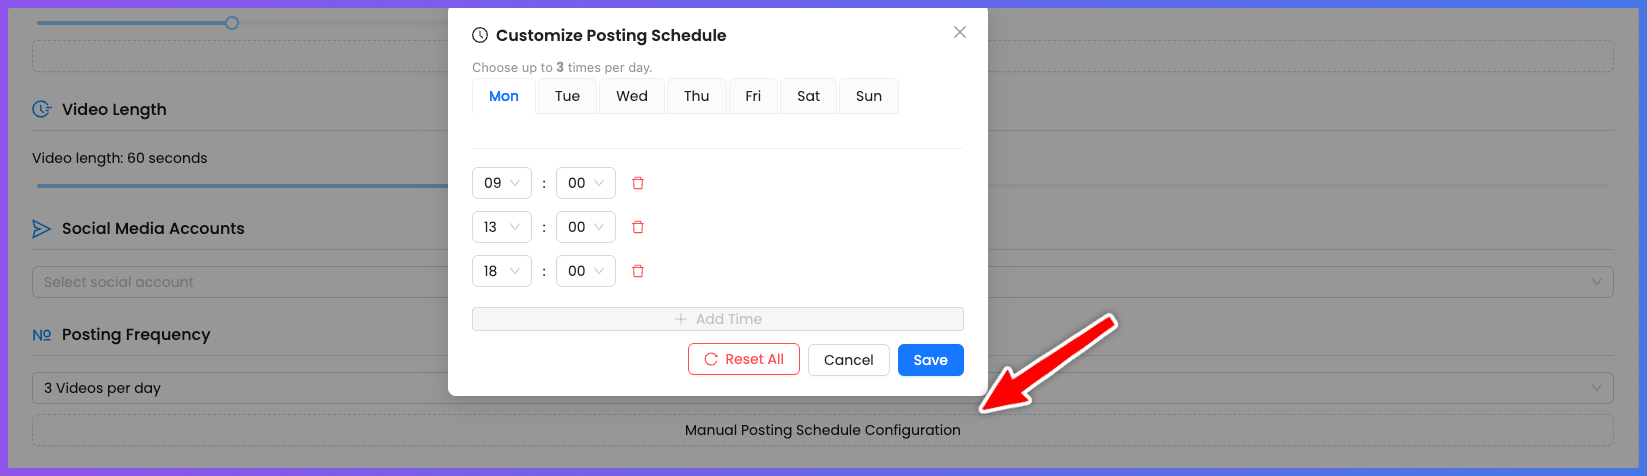The height and width of the screenshot is (476, 1647).
Task: Expand minutes dropdown for the 09 row
Action: (585, 183)
